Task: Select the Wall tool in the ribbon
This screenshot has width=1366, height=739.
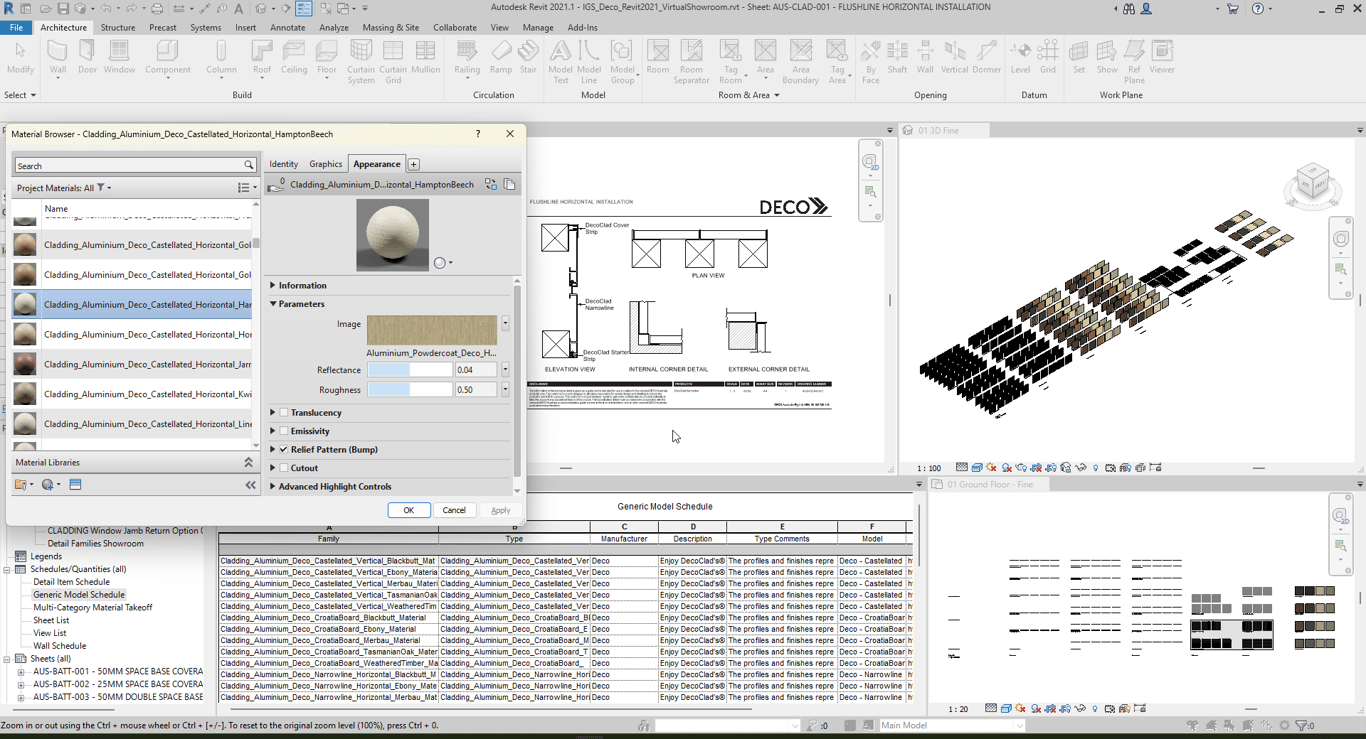Action: tap(58, 56)
